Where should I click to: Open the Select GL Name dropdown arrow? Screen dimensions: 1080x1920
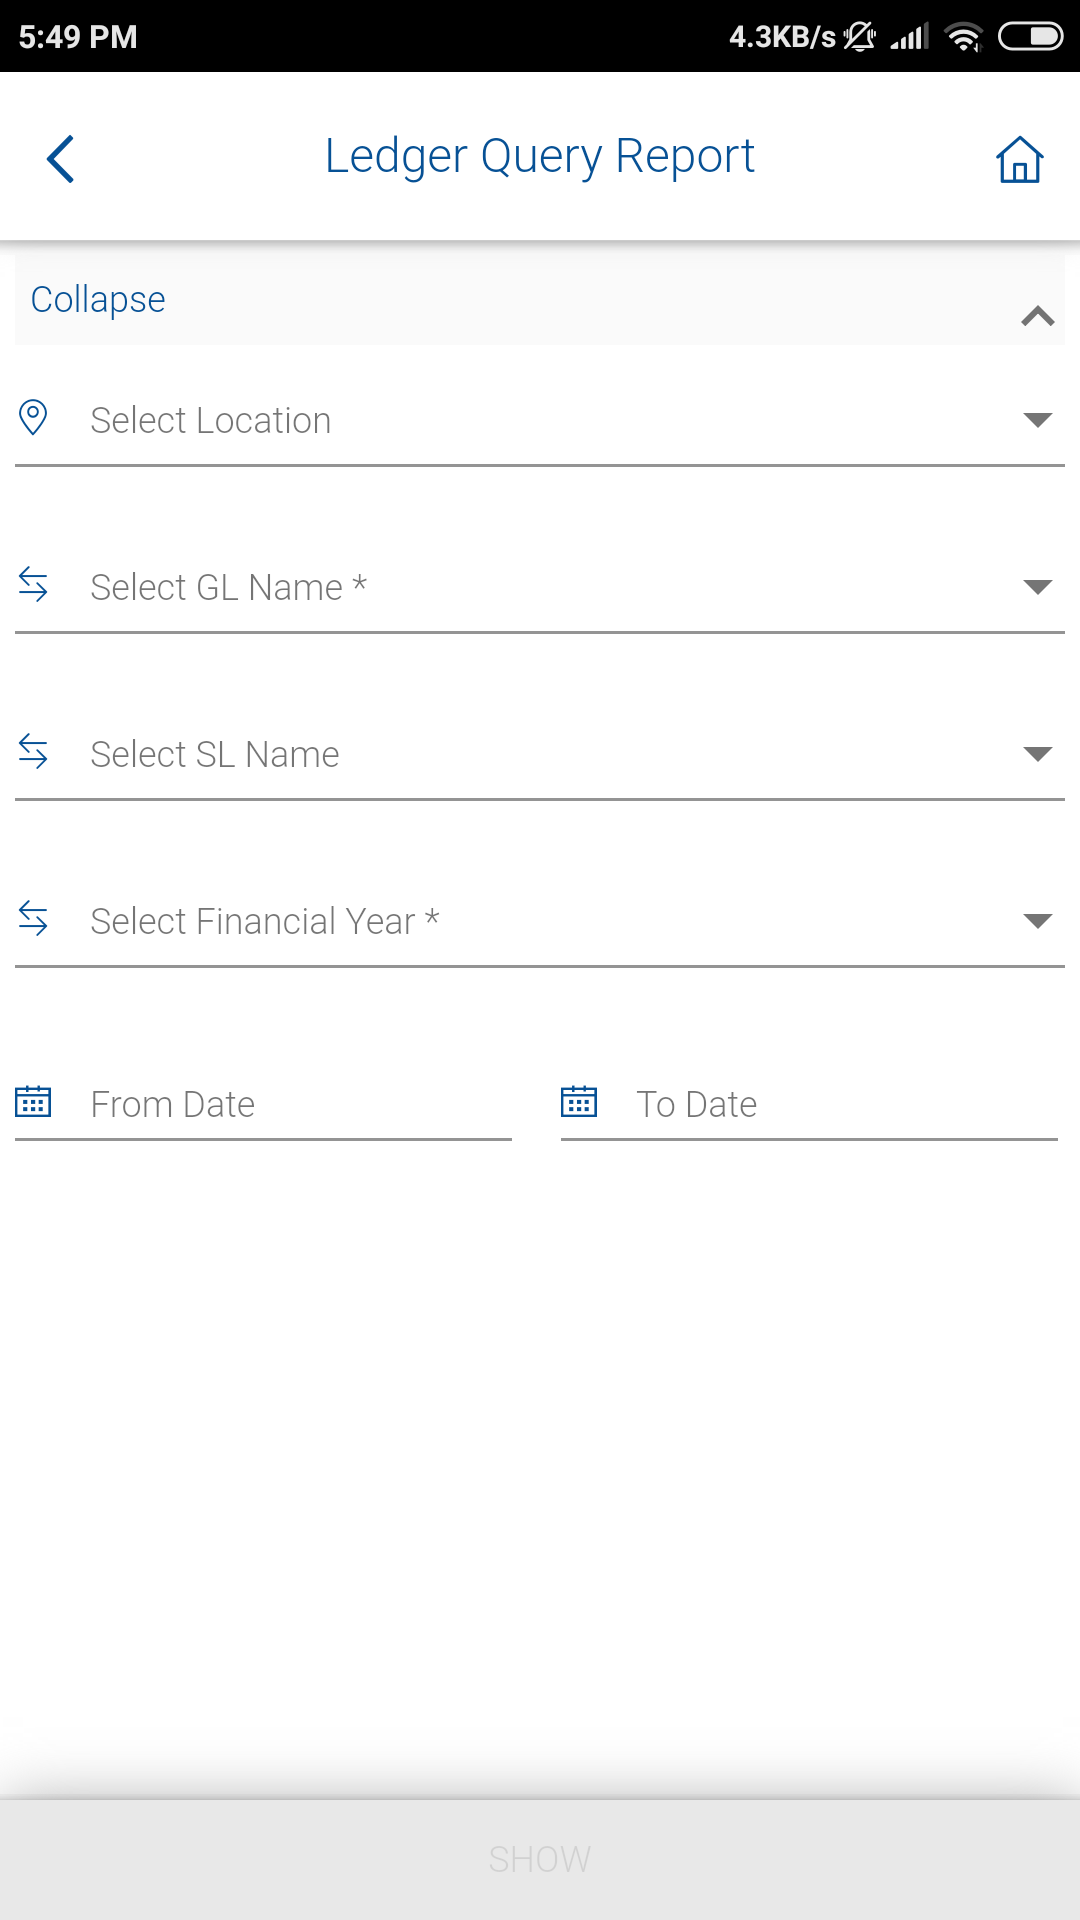1038,587
